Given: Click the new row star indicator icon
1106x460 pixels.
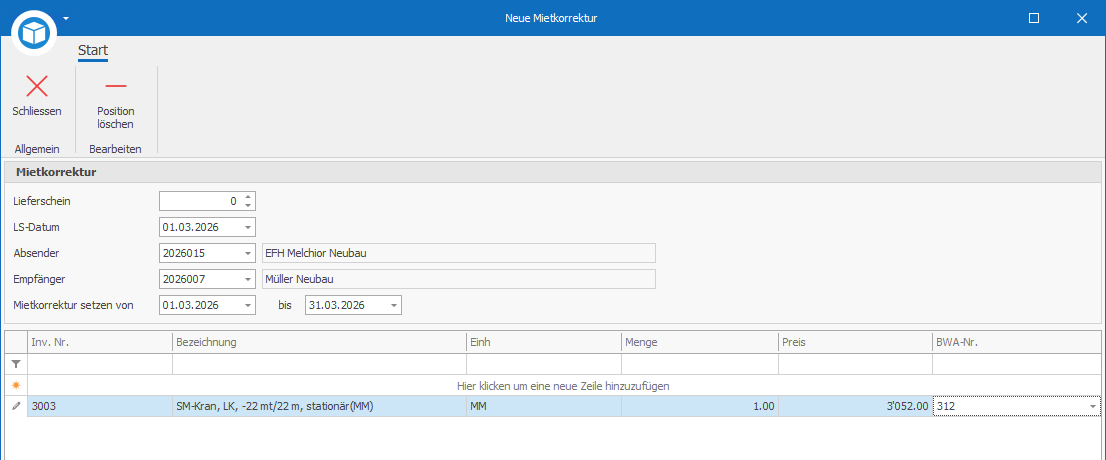Looking at the screenshot, I should tap(16, 385).
